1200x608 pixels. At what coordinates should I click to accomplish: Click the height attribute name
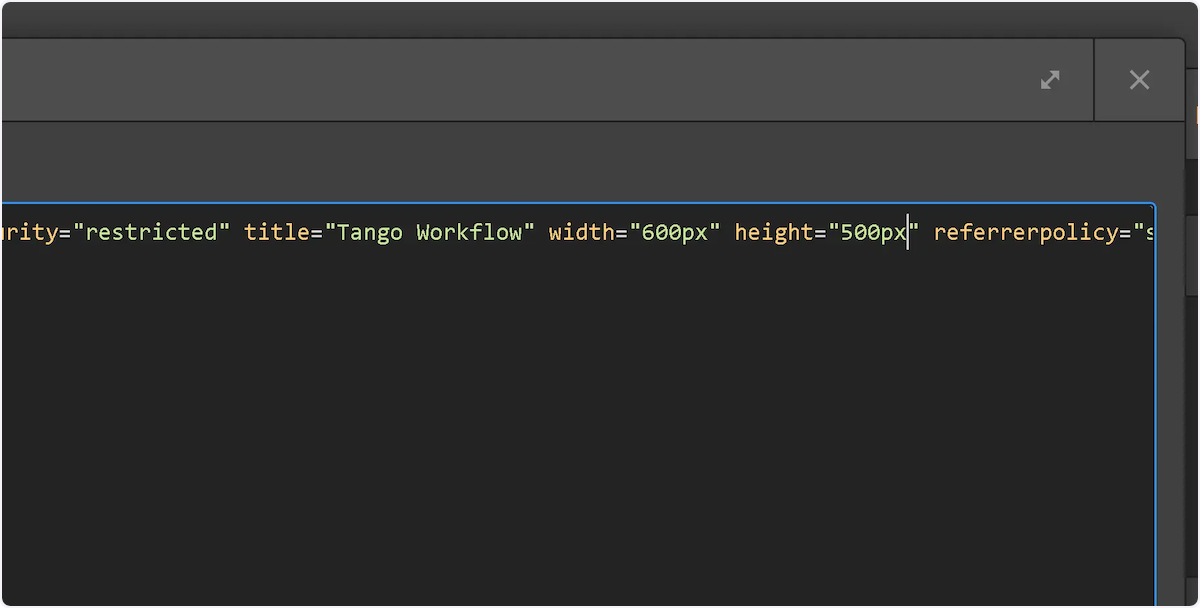point(774,233)
